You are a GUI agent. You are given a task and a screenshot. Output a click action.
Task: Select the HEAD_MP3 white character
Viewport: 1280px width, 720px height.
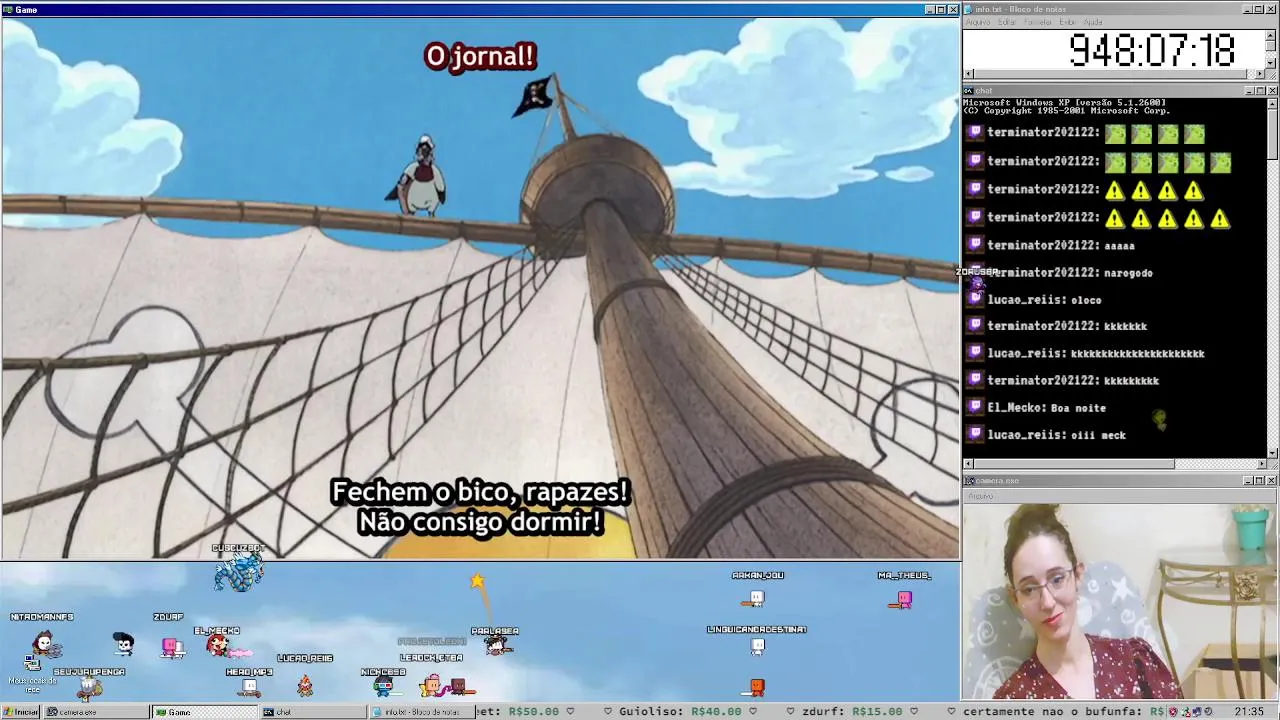250,687
